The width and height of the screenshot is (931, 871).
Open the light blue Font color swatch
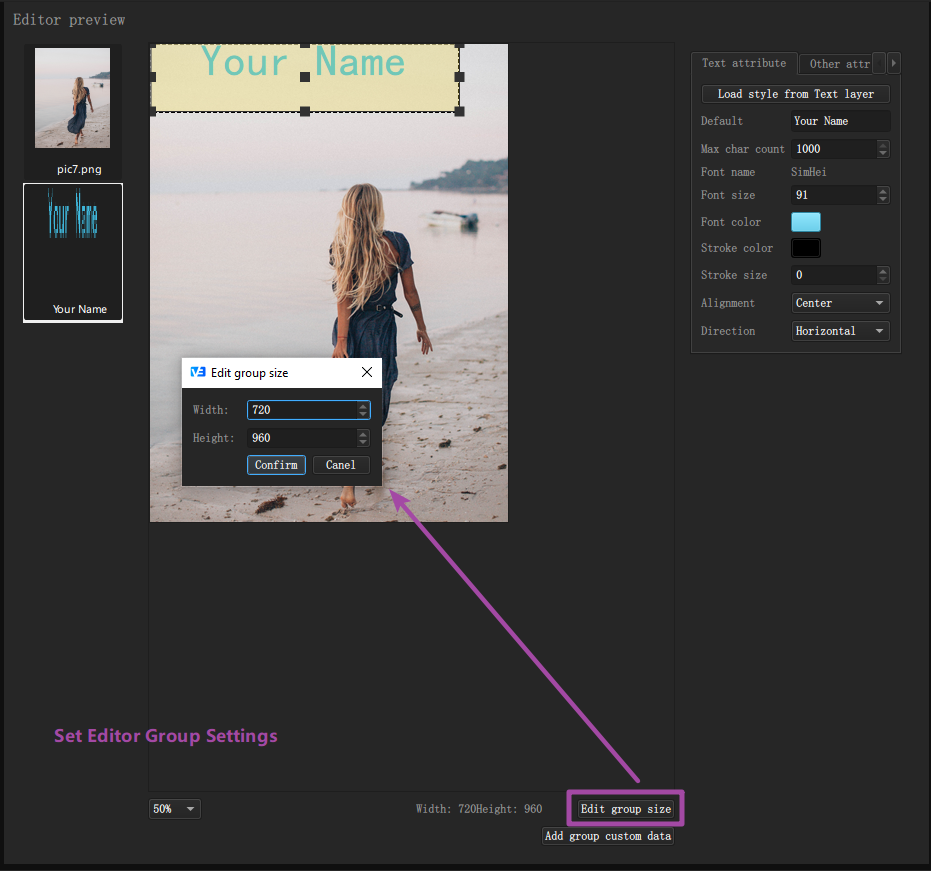click(x=806, y=222)
